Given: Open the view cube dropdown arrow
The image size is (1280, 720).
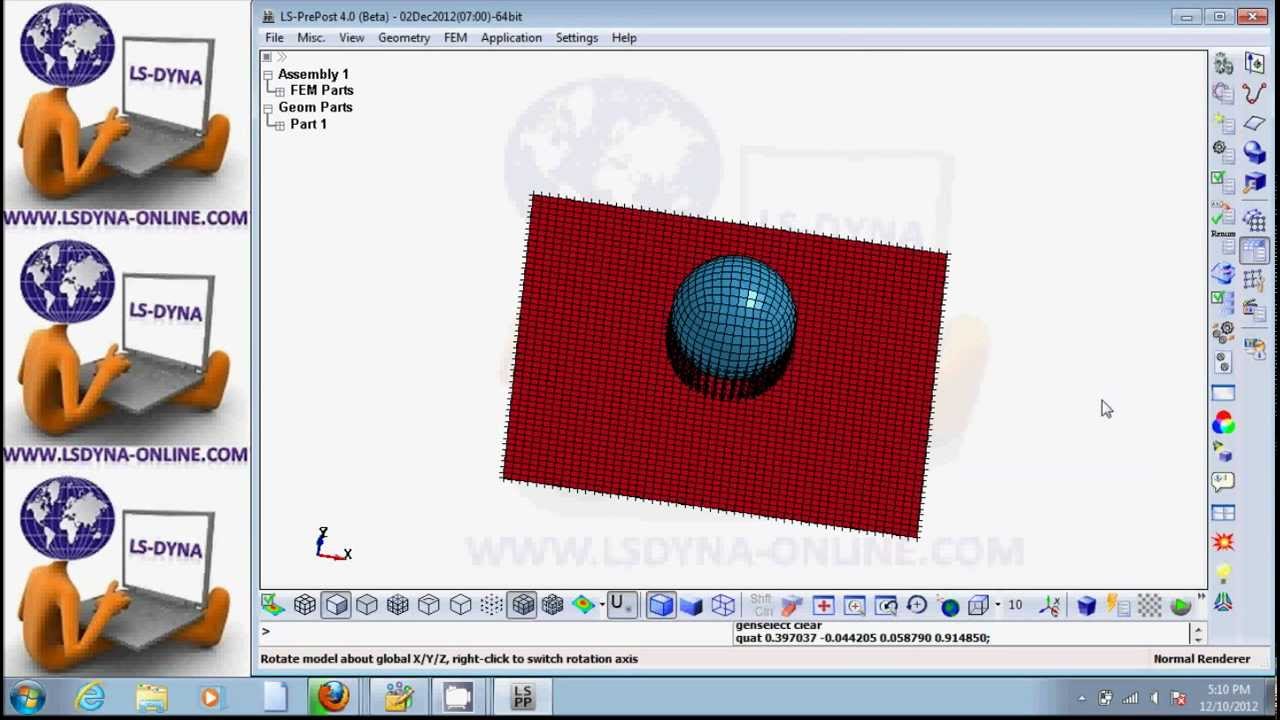Looking at the screenshot, I should click(x=997, y=605).
